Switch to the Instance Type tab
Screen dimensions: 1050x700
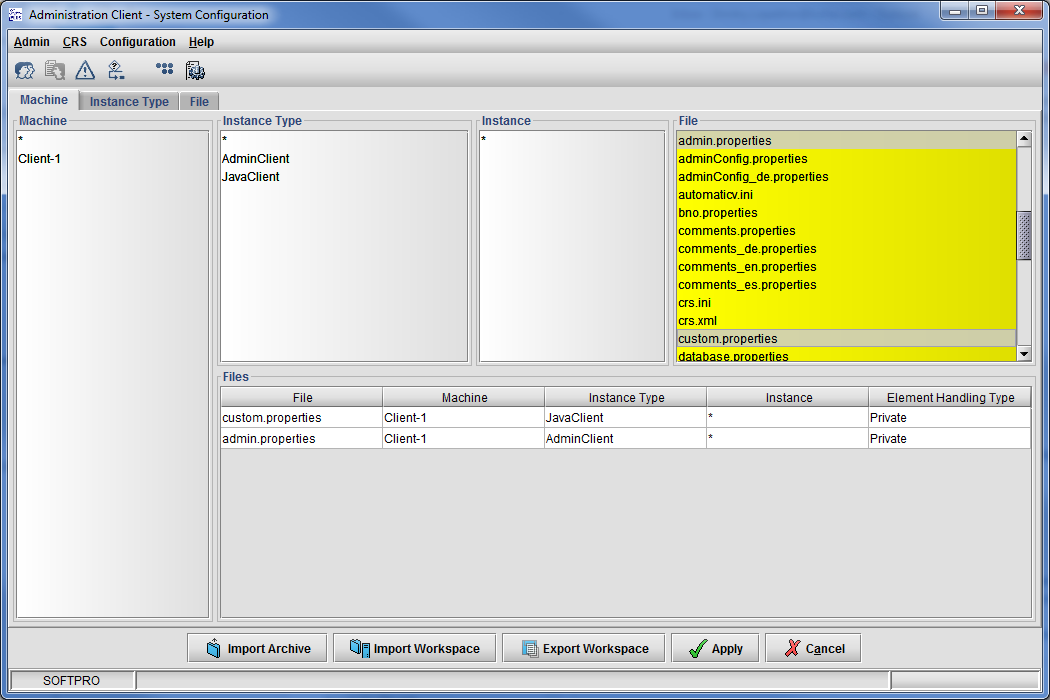coord(129,101)
